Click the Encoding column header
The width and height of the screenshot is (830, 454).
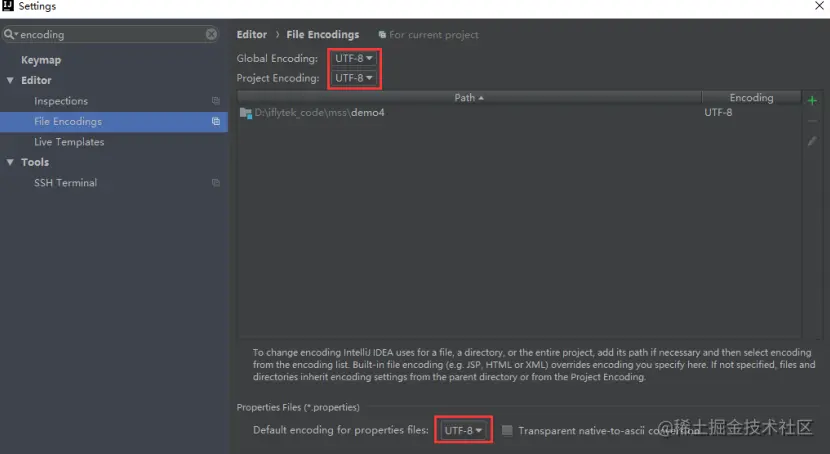tap(751, 97)
